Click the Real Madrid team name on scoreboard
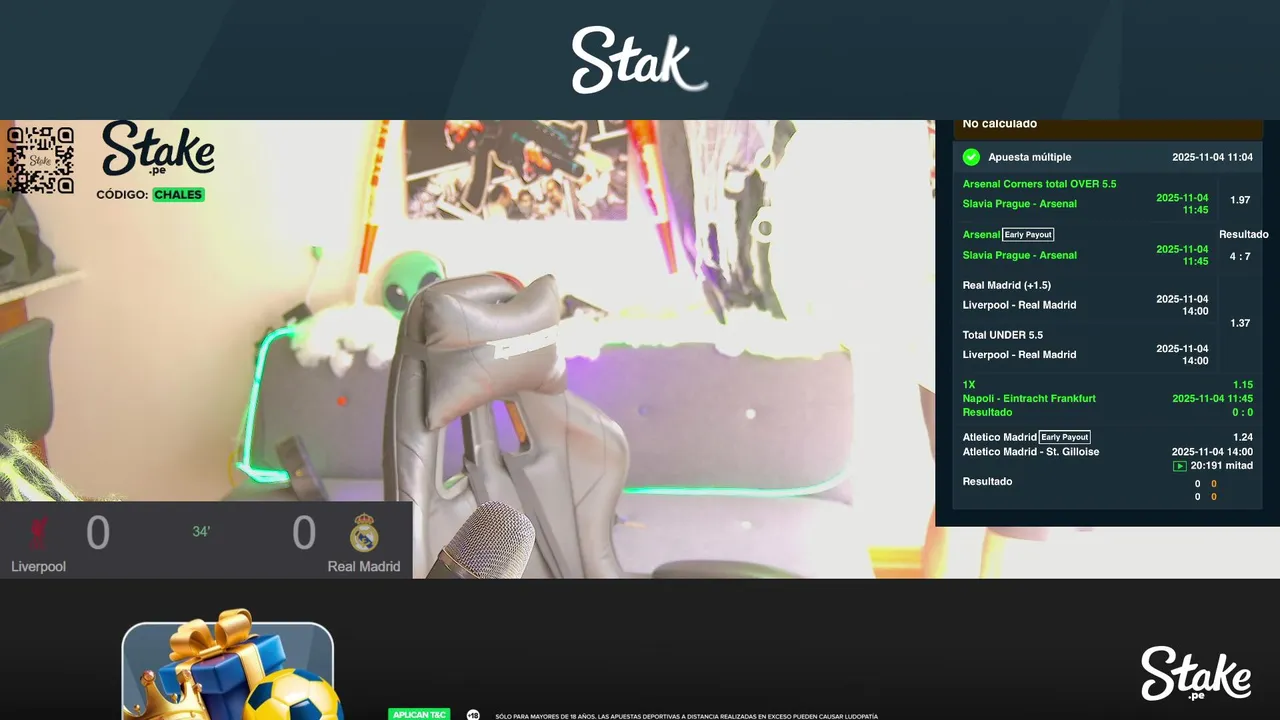Viewport: 1280px width, 720px height. click(364, 566)
